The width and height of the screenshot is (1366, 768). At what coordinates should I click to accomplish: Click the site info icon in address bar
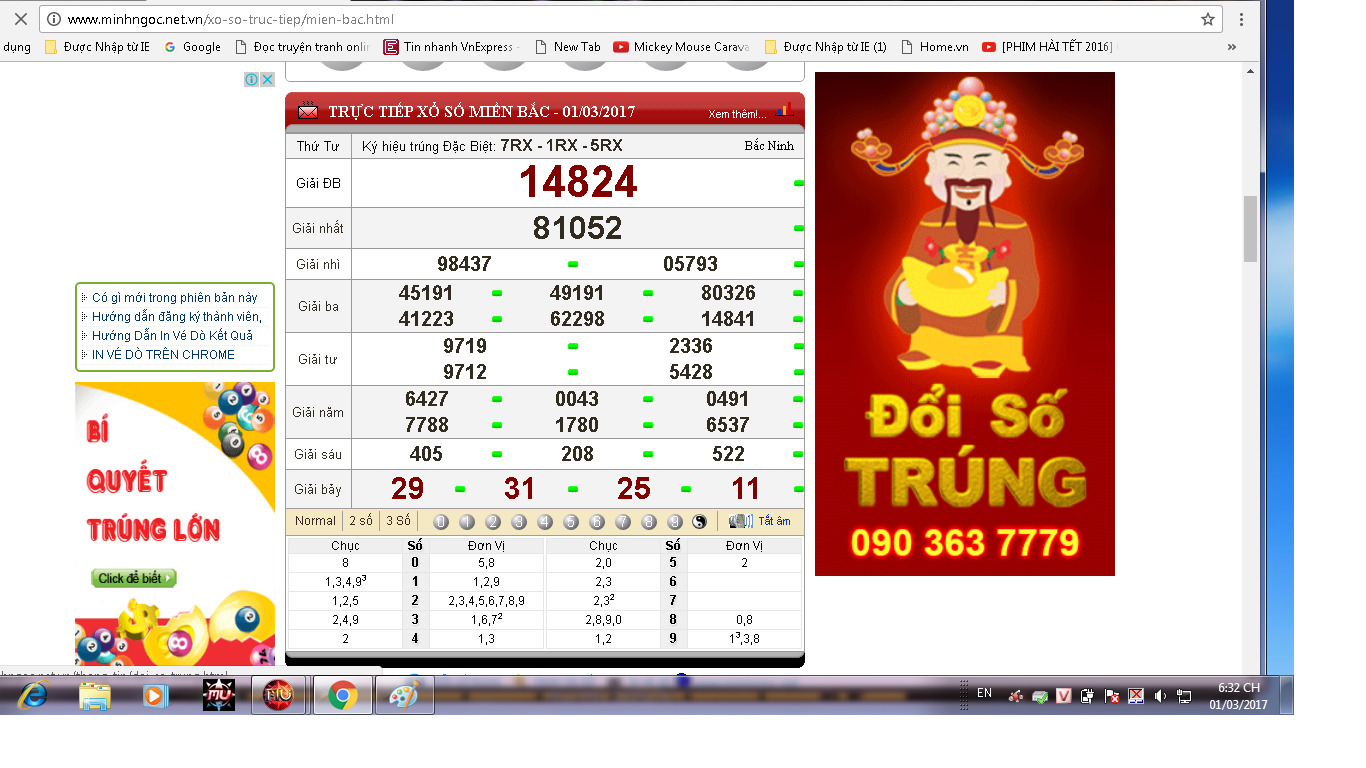[x=54, y=19]
